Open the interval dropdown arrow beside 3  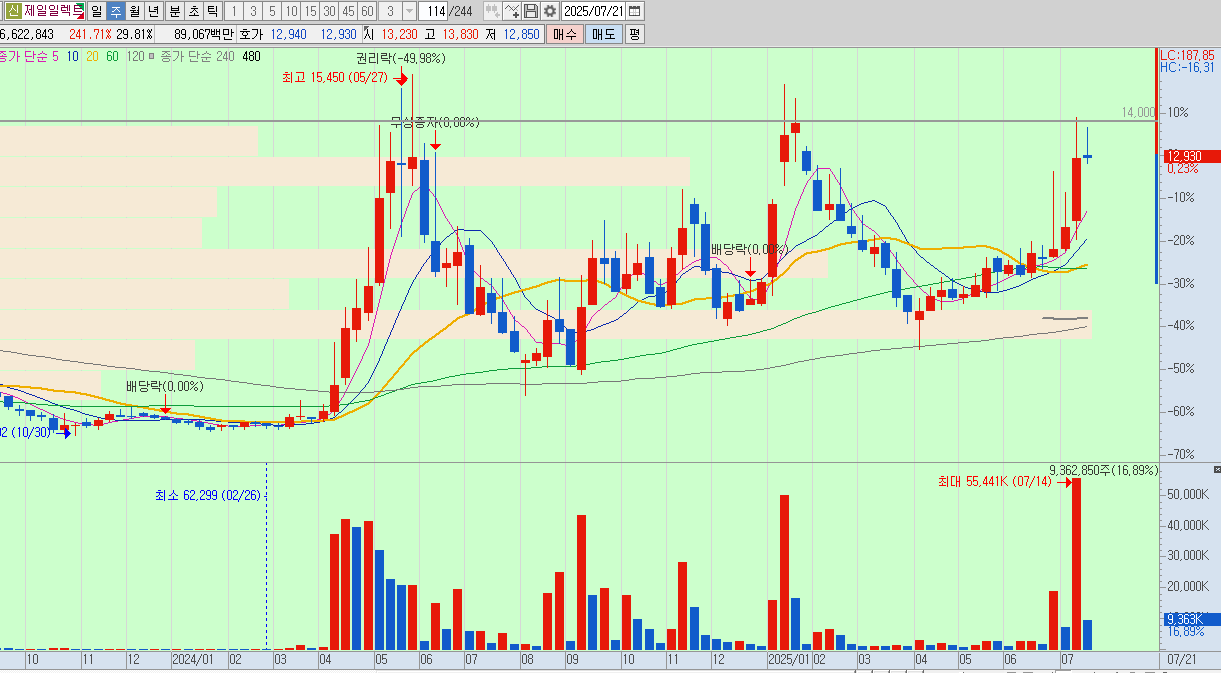tap(409, 11)
